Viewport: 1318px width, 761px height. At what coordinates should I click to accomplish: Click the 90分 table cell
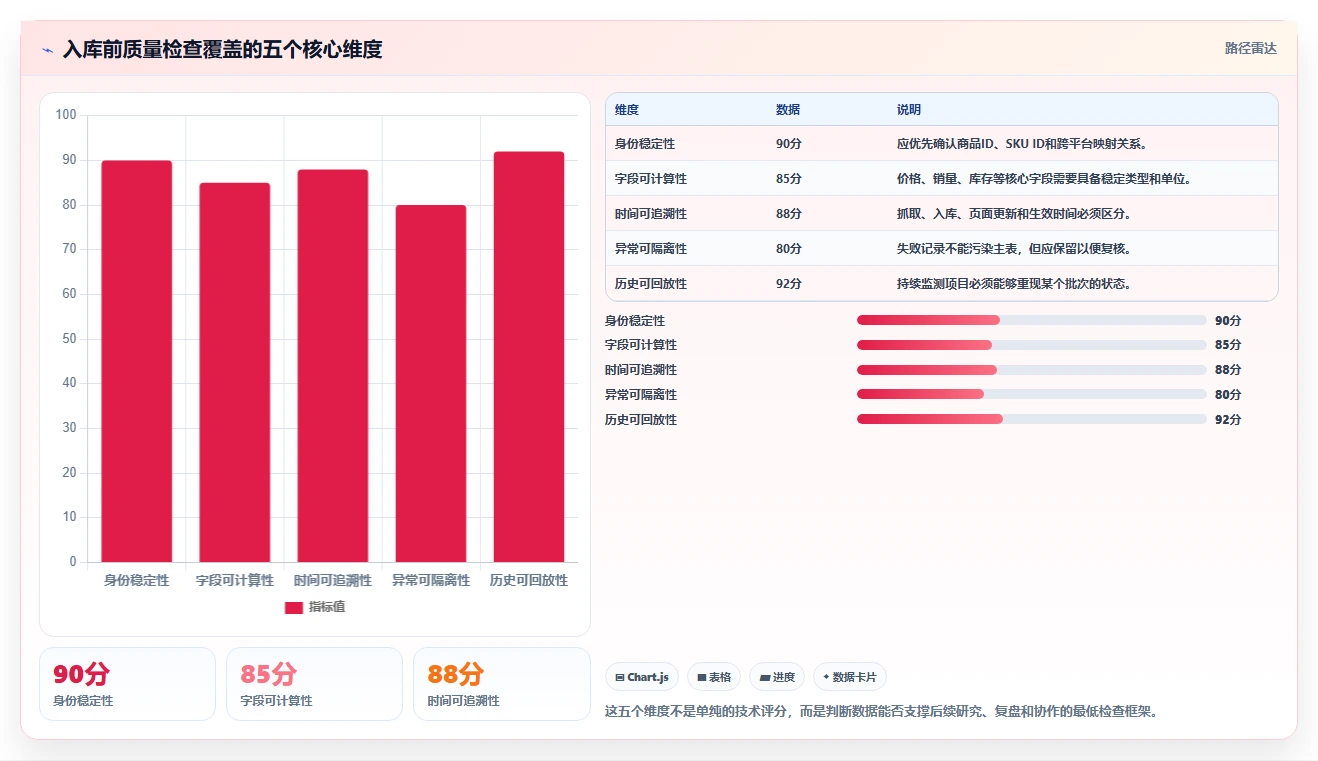click(x=789, y=143)
